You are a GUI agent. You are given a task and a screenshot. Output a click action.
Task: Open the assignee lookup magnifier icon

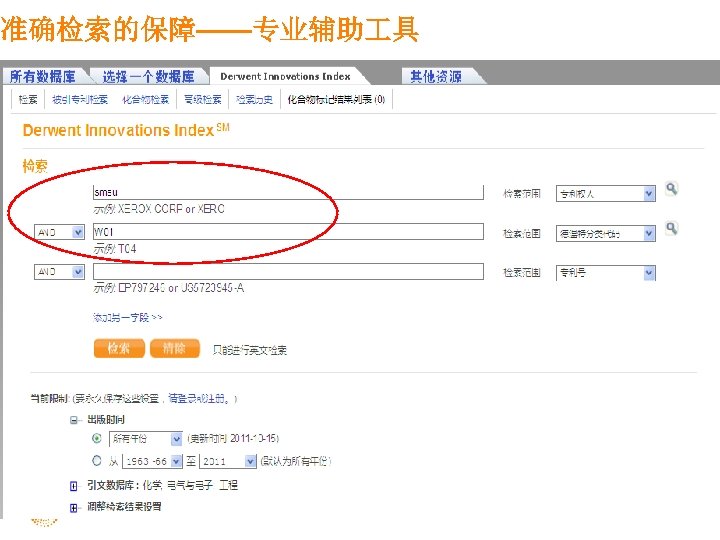coord(671,188)
